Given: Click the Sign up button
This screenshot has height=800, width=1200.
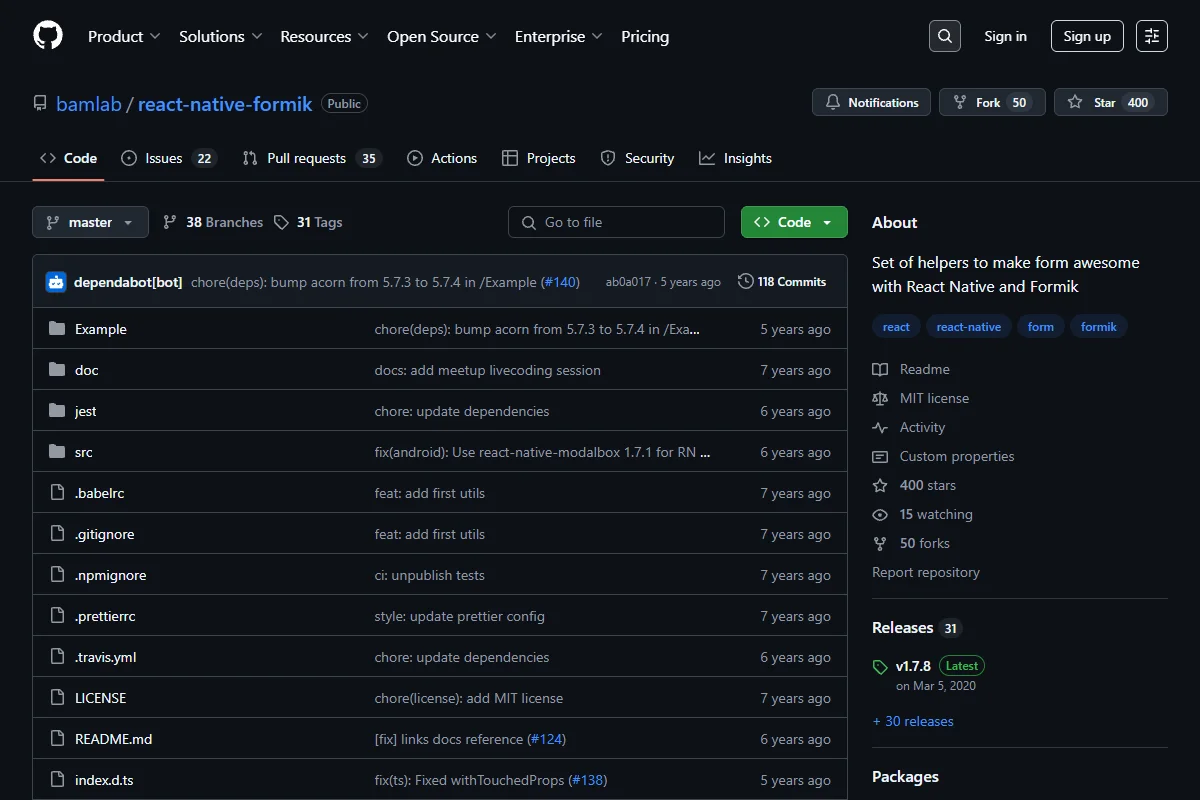Looking at the screenshot, I should tap(1087, 36).
